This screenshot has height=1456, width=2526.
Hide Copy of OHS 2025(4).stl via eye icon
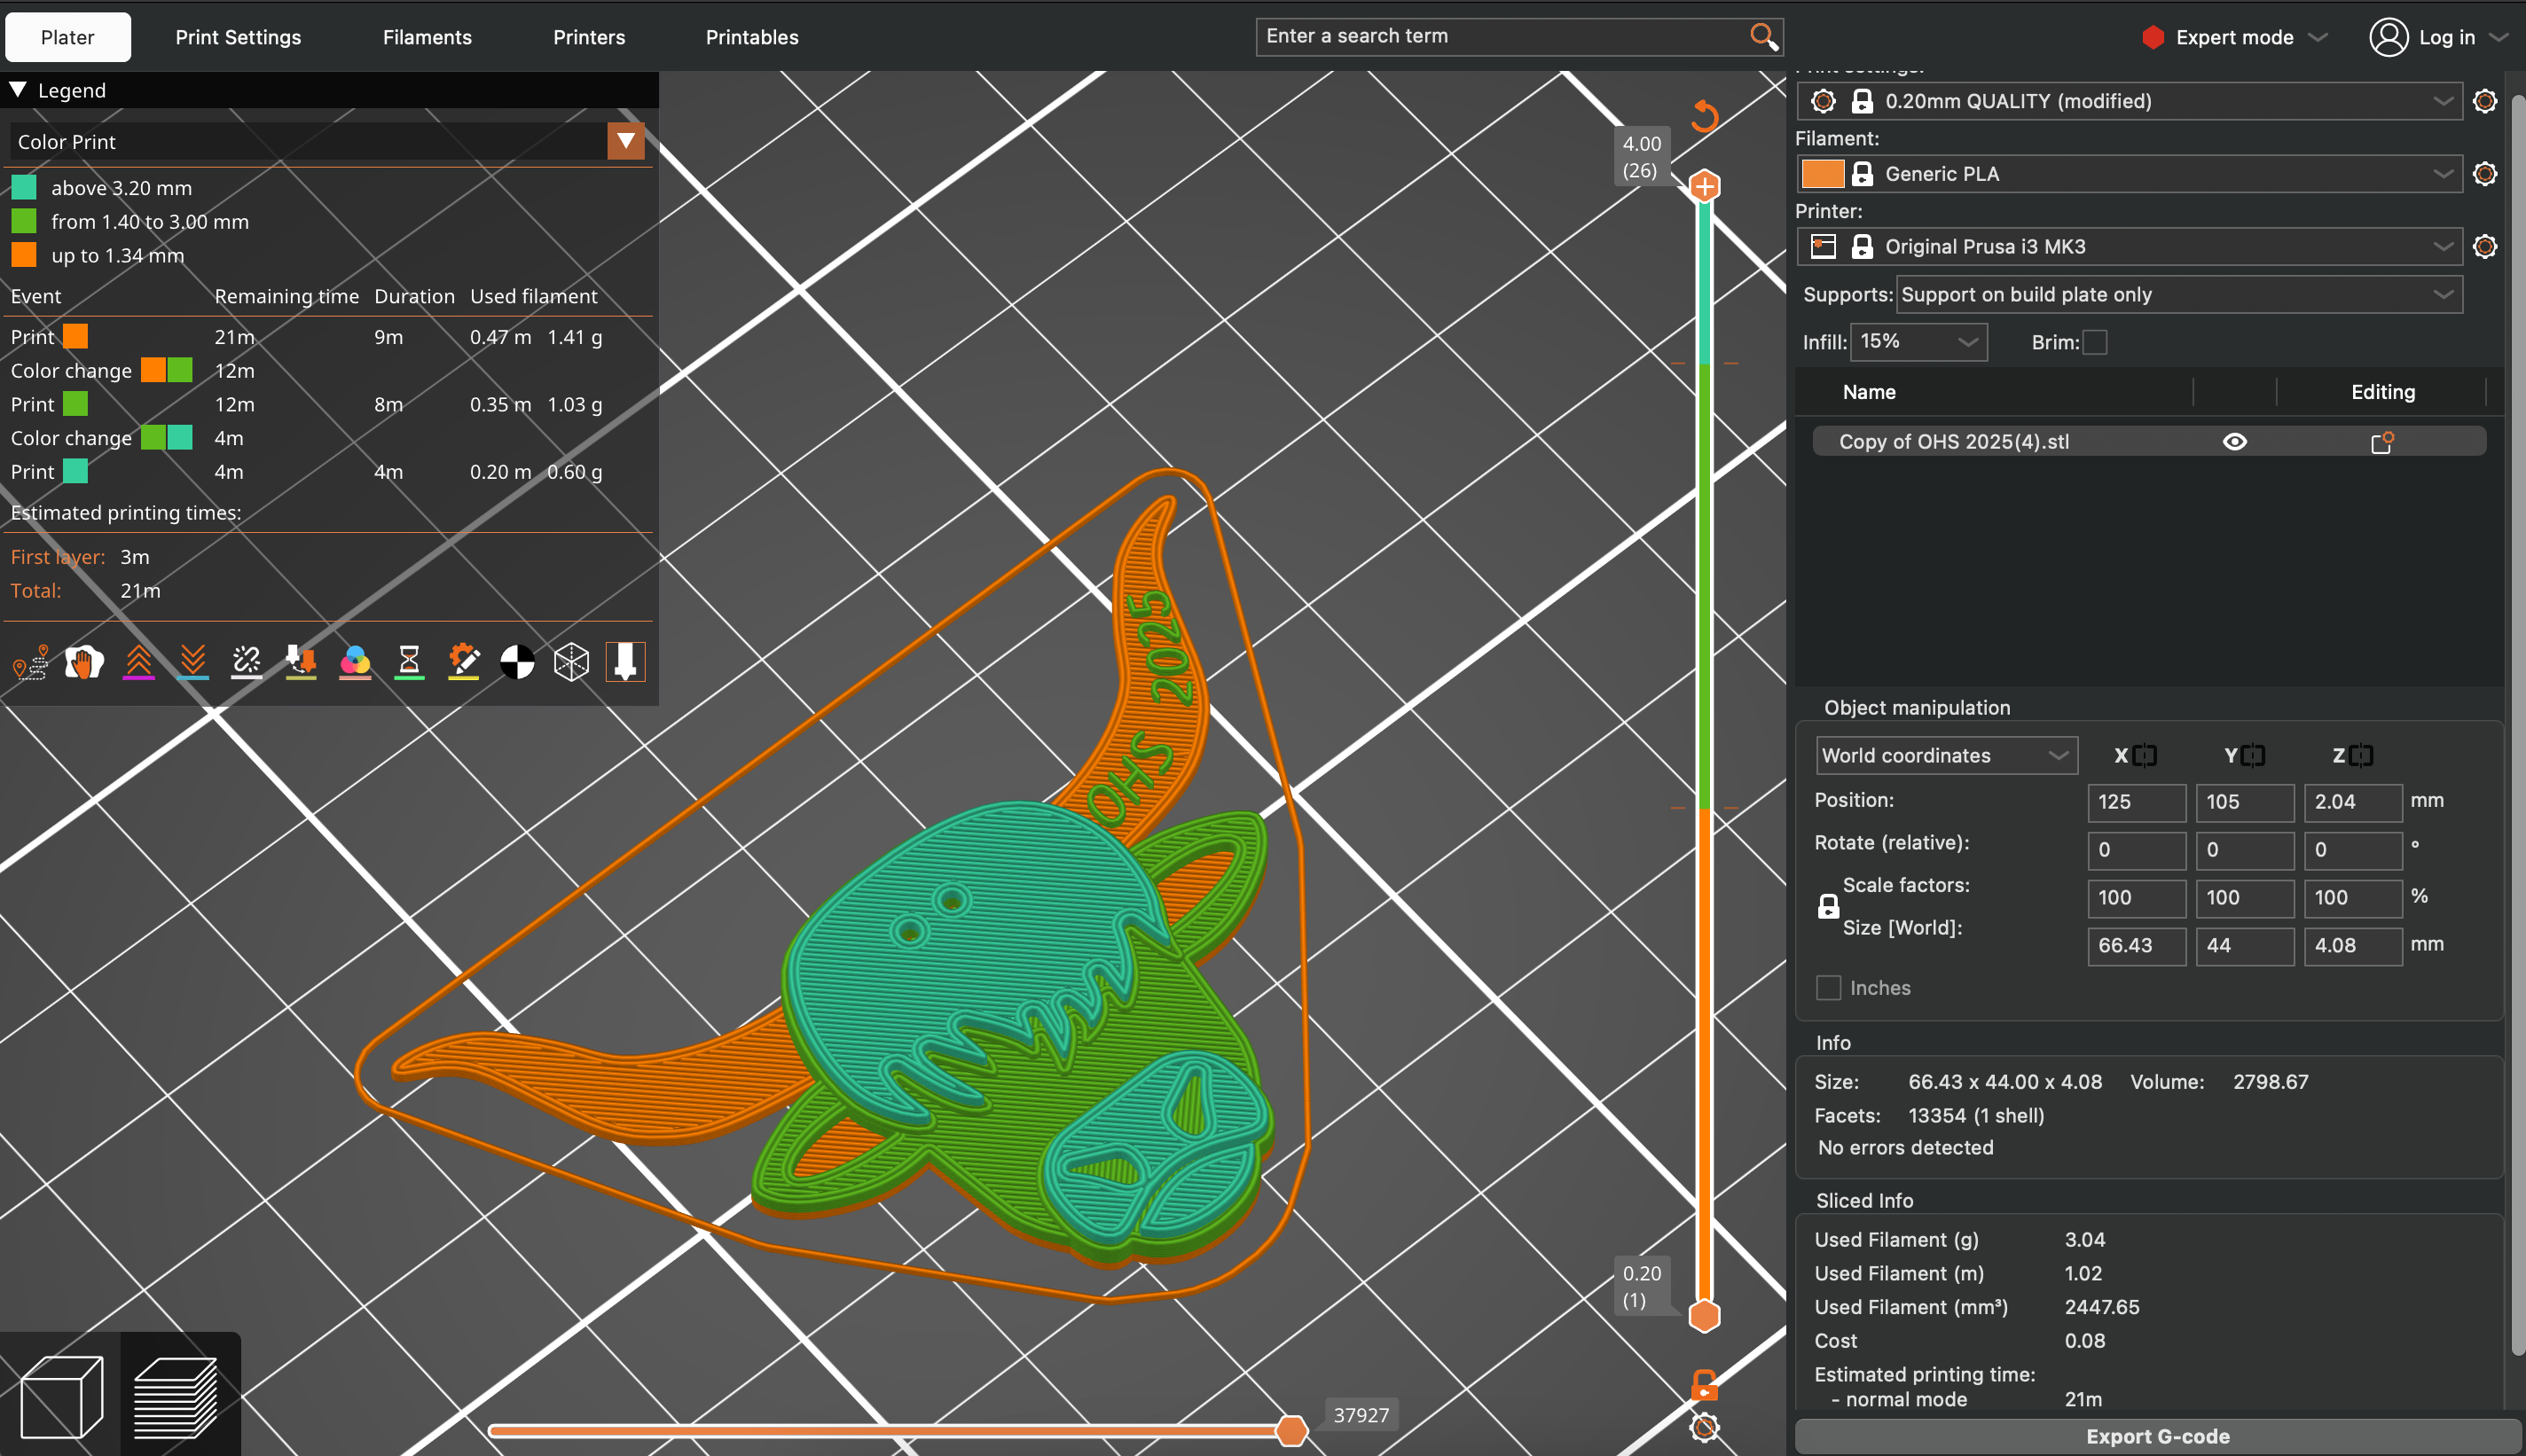(2234, 442)
